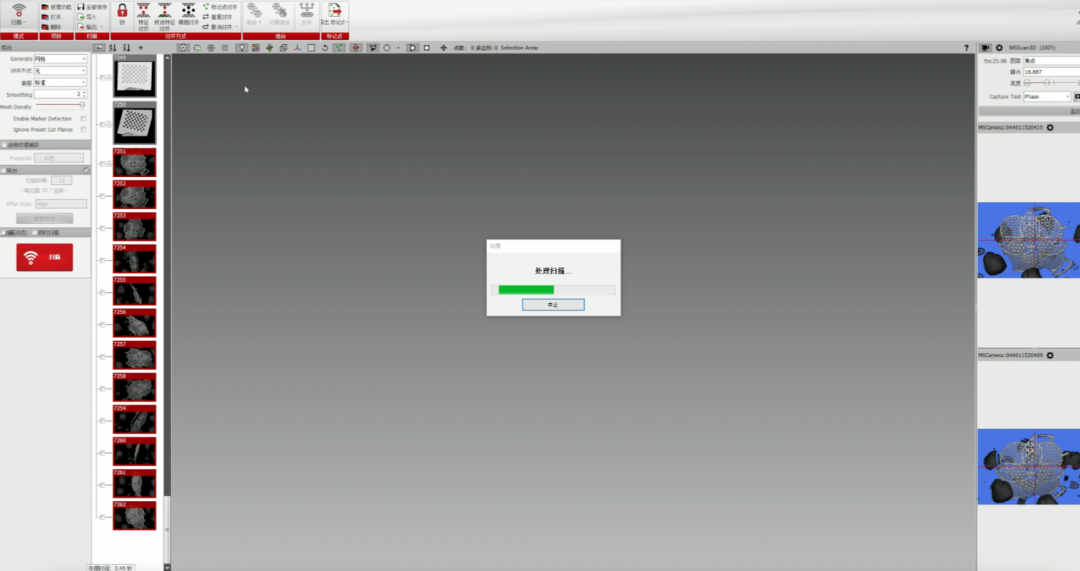Toggle the checkbox on the section header above the After Scan field
The image size is (1080, 571).
pos(4,170)
